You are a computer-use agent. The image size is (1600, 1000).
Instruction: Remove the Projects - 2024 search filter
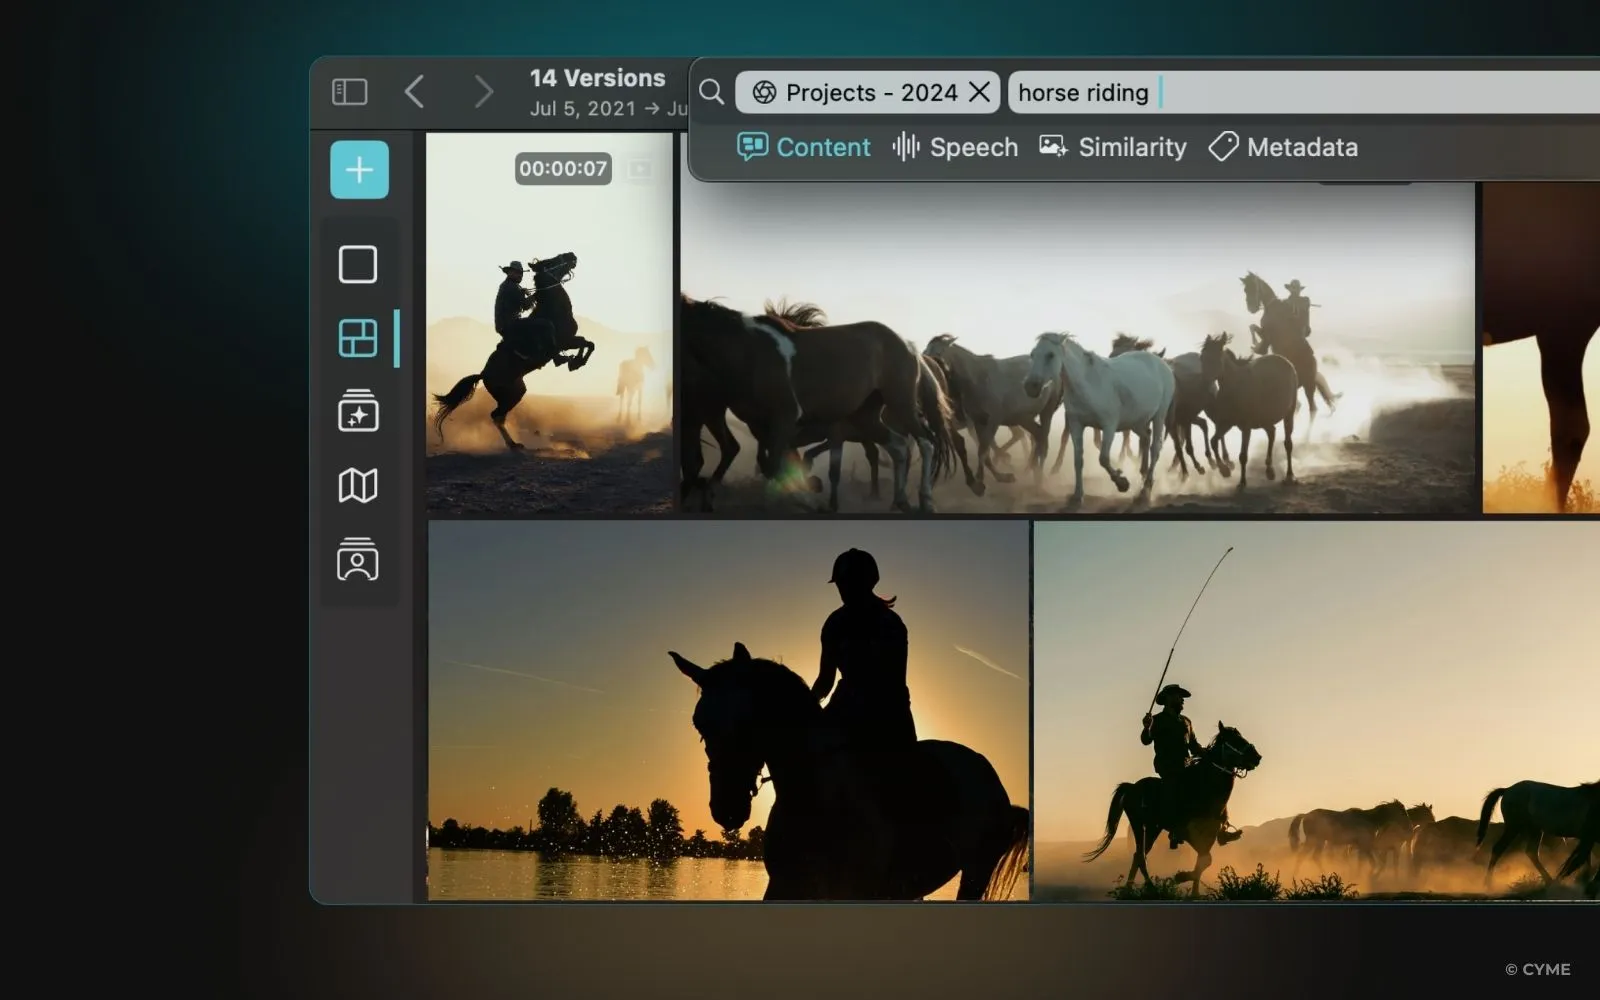980,92
